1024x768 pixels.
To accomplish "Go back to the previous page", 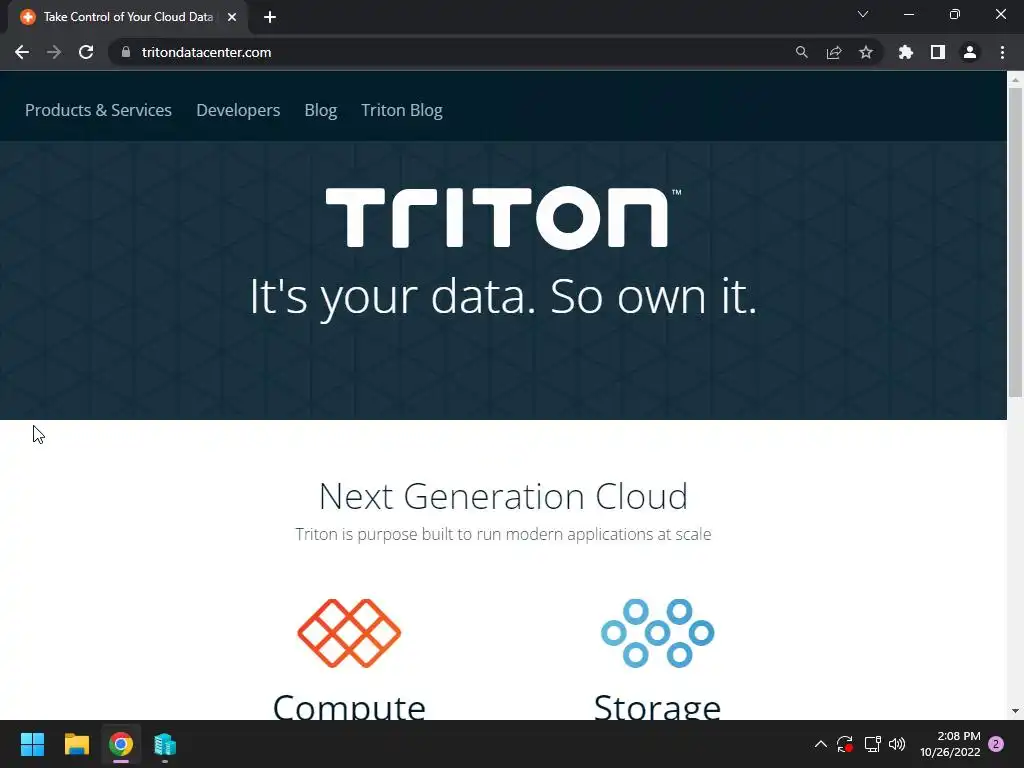I will (x=22, y=52).
